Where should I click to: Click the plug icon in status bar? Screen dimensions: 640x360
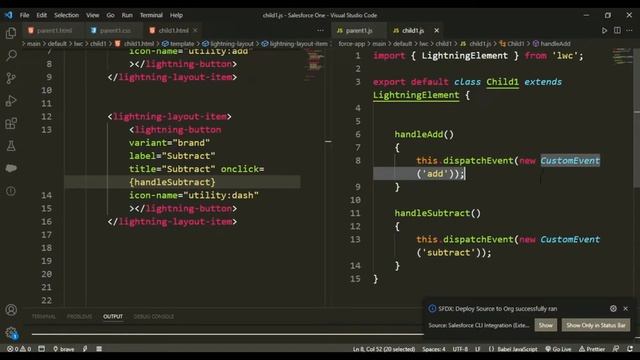pos(85,349)
